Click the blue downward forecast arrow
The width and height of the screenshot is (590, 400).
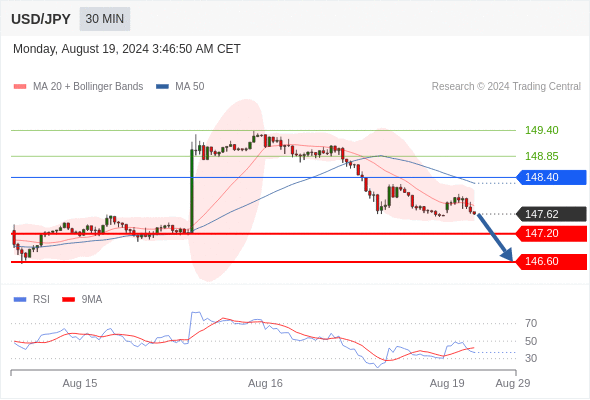coord(495,237)
